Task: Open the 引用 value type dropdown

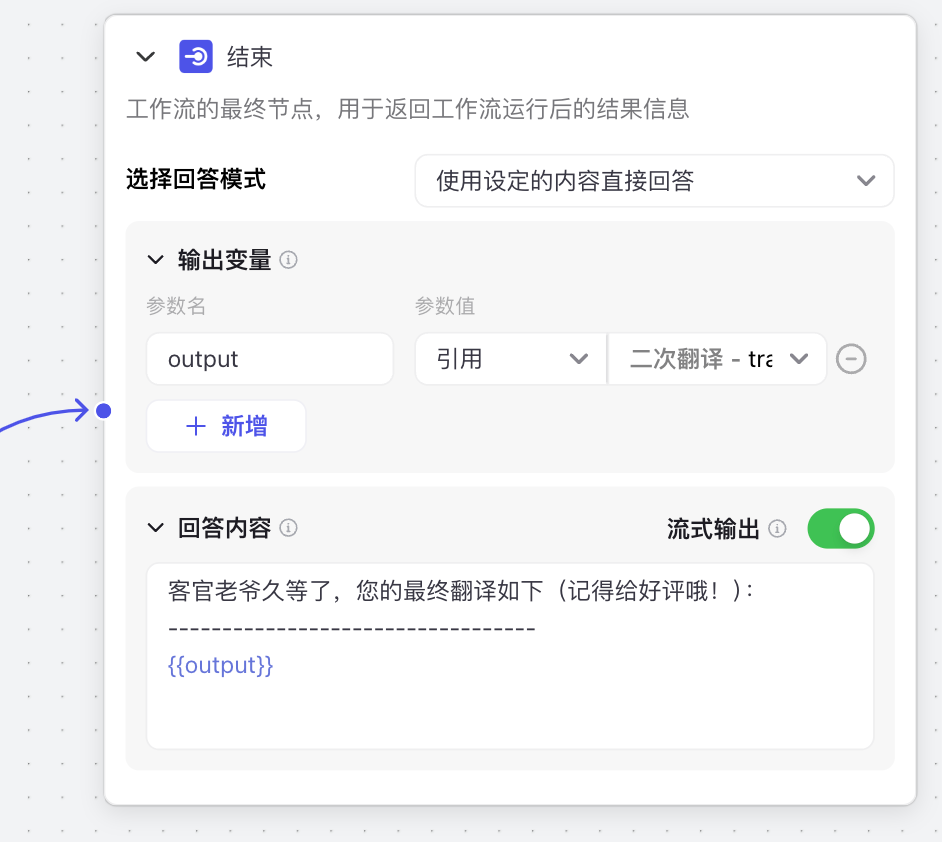Action: 511,359
